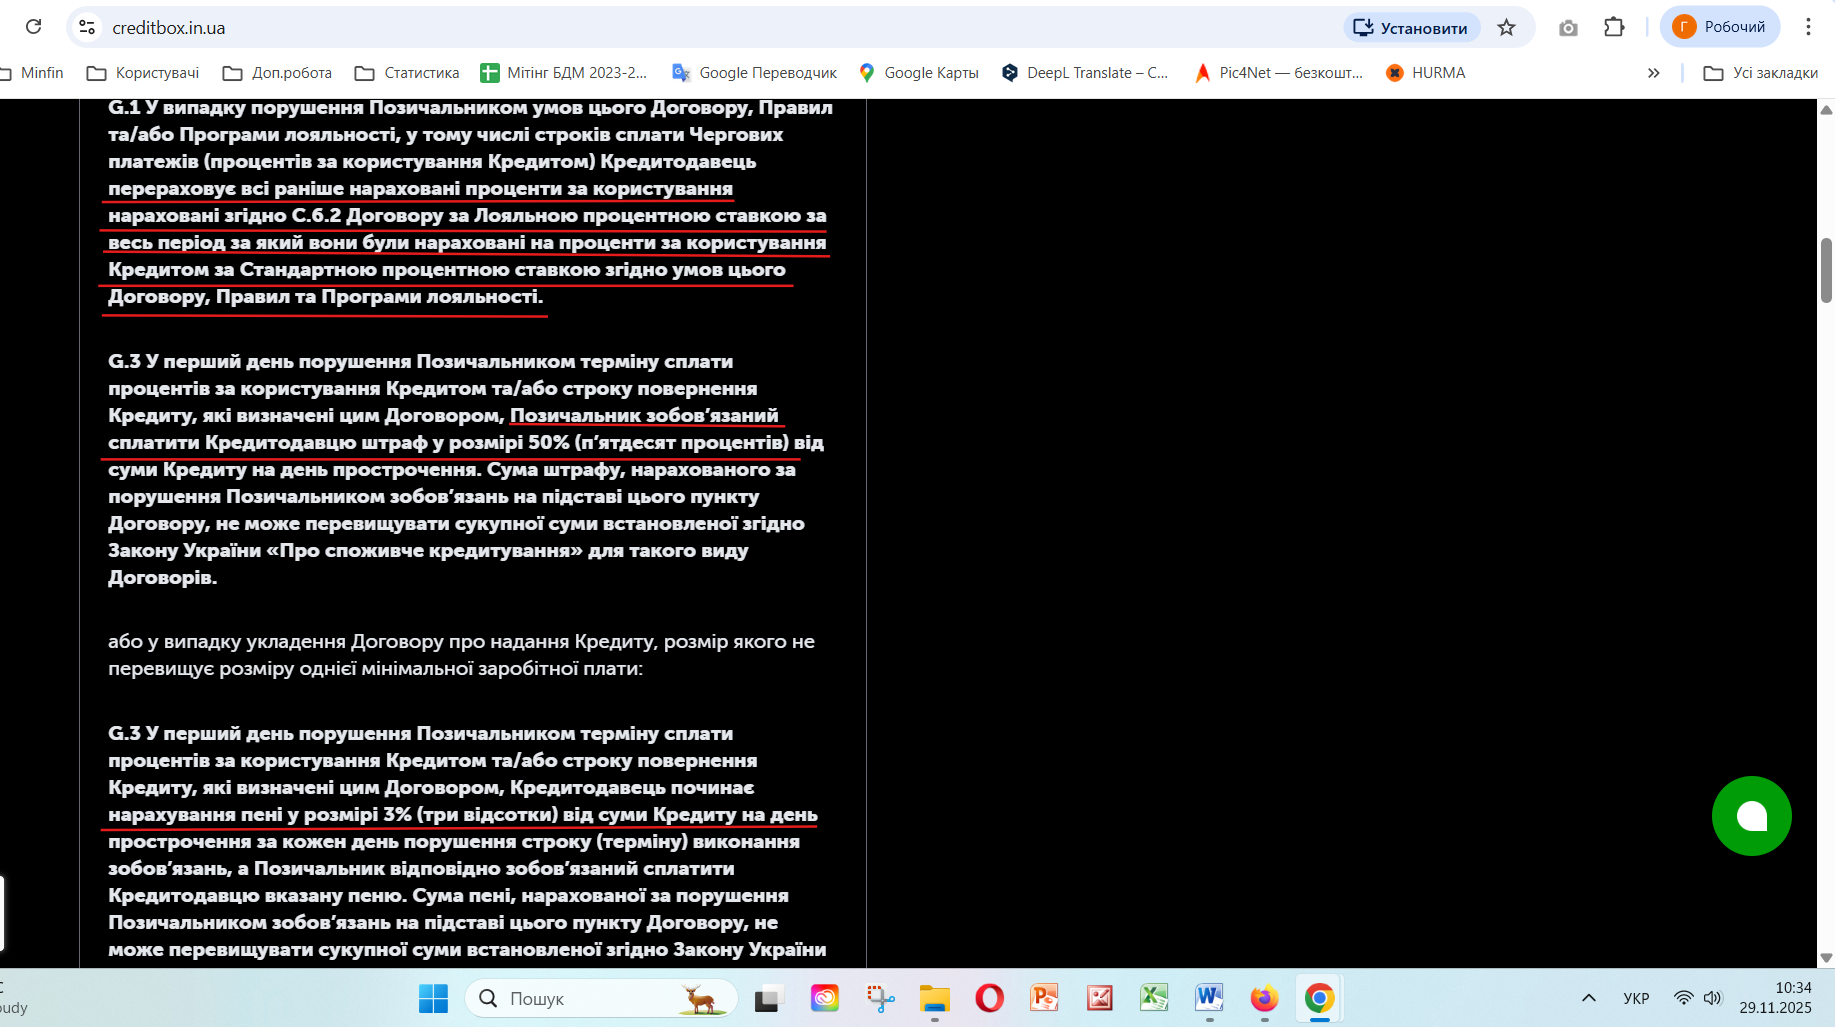Click the taskbar Пошук search box
1835x1027 pixels.
tap(601, 998)
